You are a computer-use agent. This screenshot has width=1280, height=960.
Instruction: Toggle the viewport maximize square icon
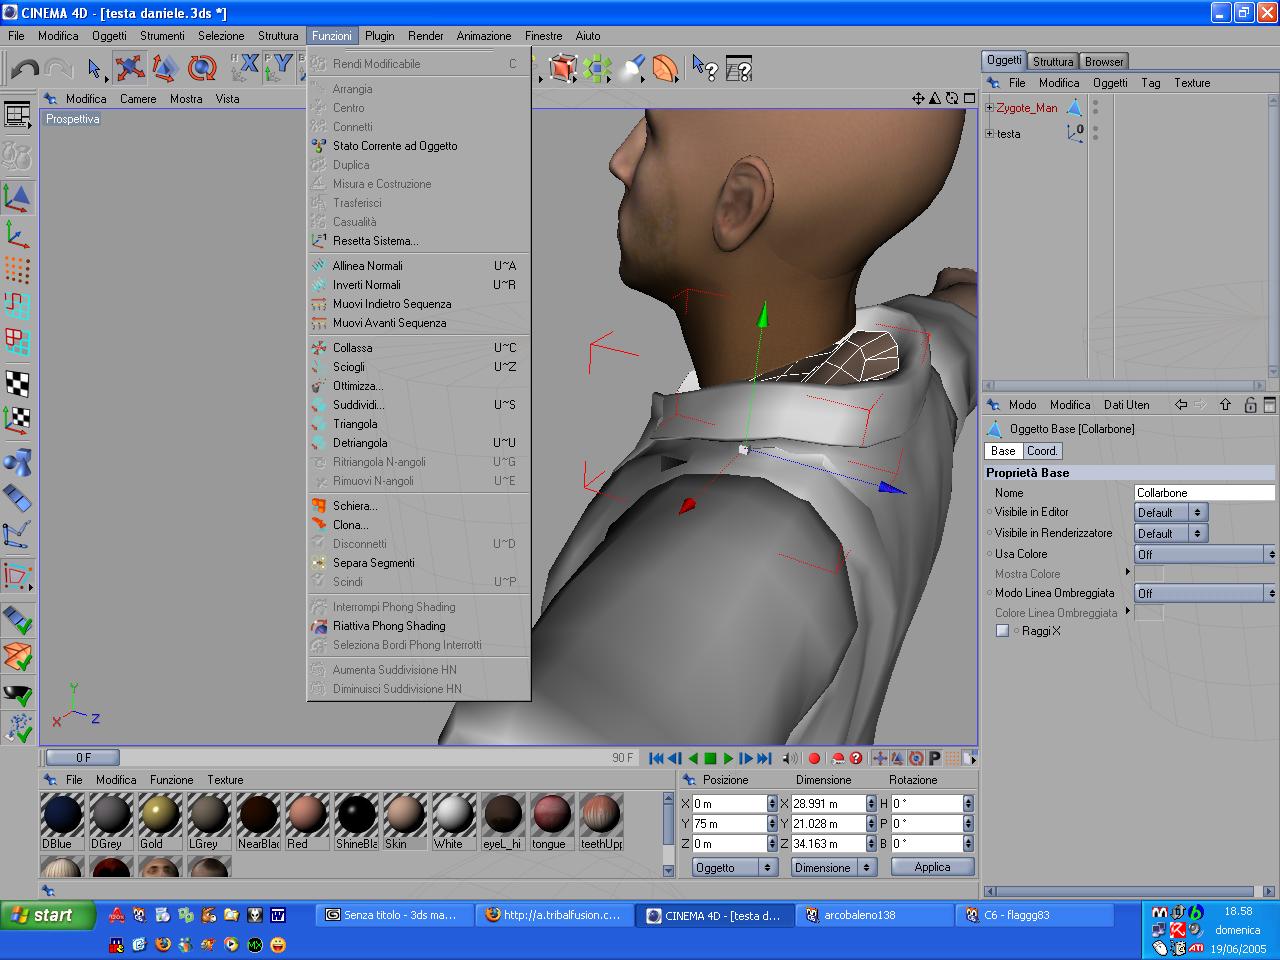969,98
